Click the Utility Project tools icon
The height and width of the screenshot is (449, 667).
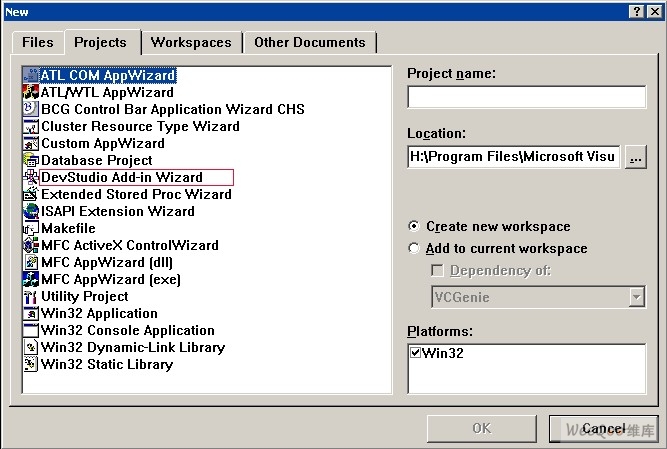(31, 296)
